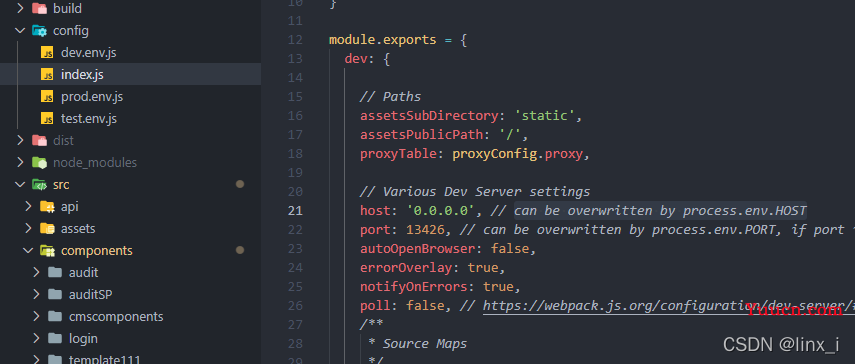
Task: Click the api folder icon
Action: (47, 207)
